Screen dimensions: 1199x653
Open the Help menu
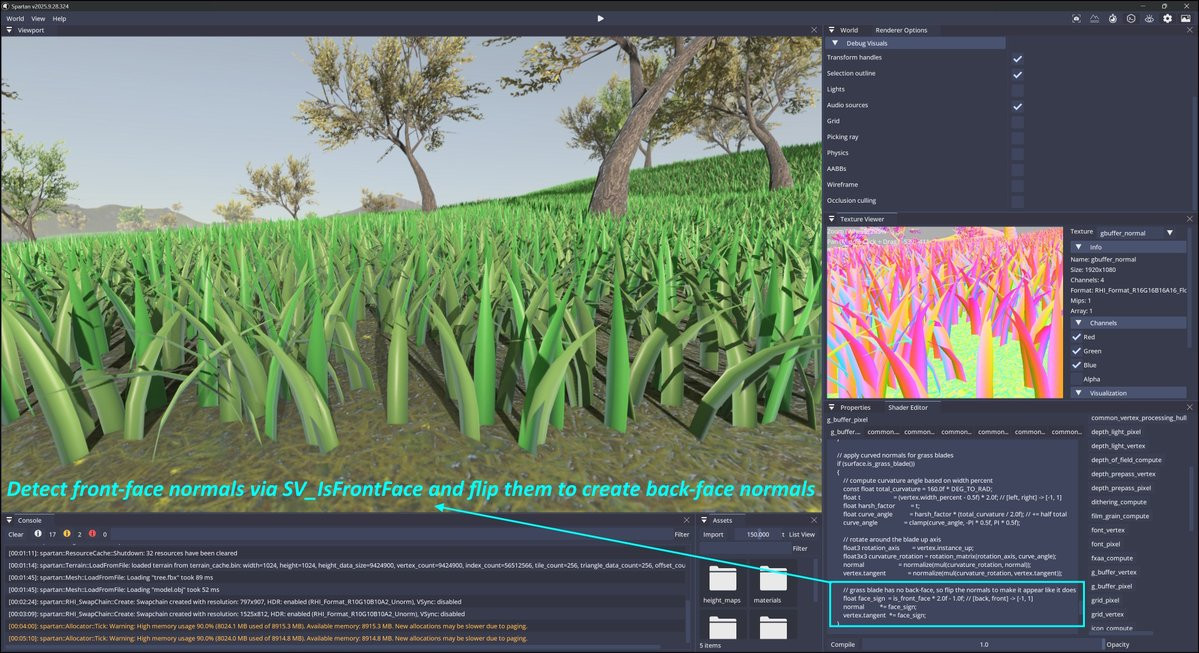(x=59, y=18)
